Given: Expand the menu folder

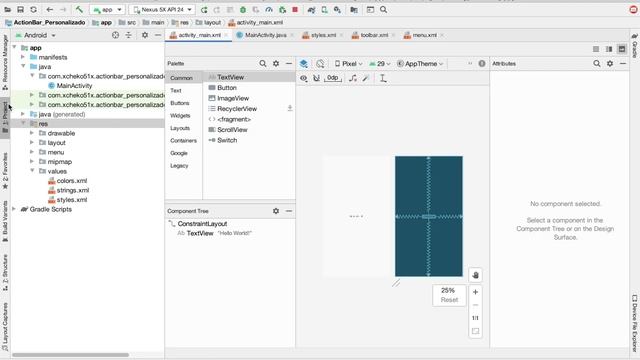Looking at the screenshot, I should pos(32,152).
